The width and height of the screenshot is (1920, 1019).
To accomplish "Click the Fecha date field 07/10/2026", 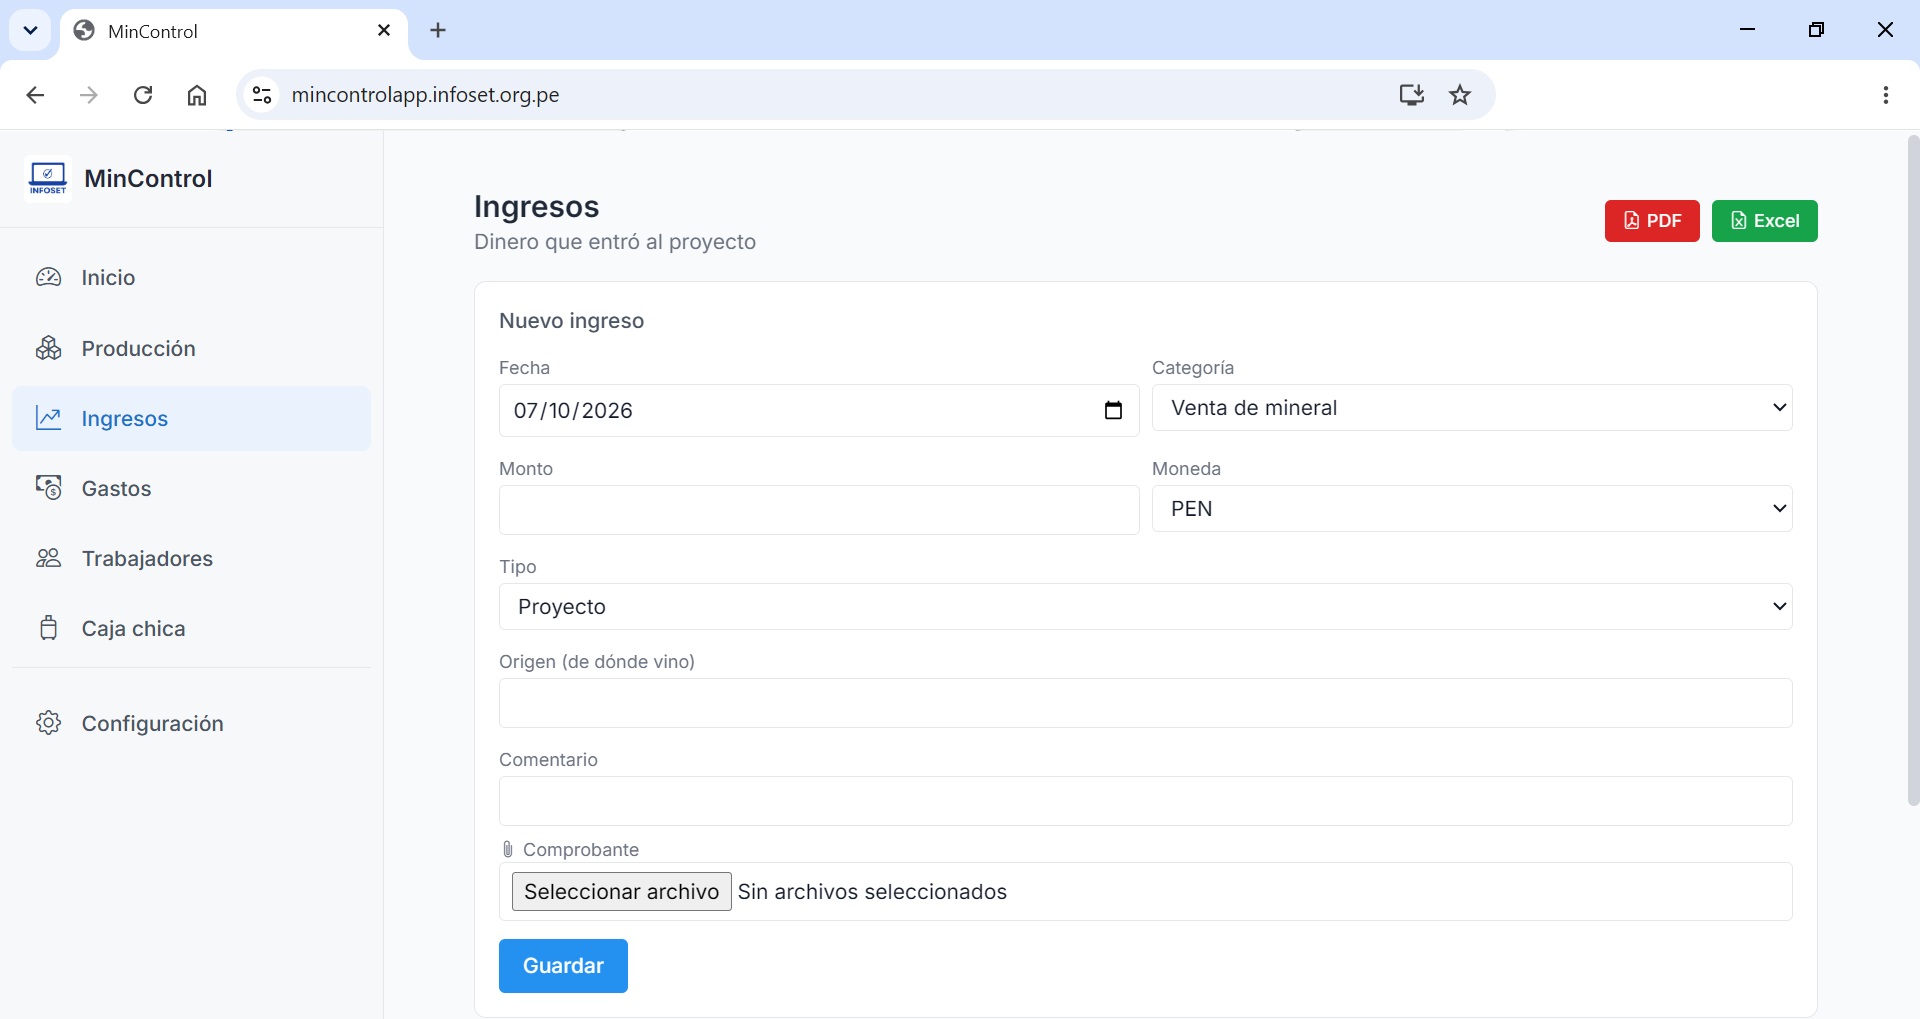I will pyautogui.click(x=819, y=411).
